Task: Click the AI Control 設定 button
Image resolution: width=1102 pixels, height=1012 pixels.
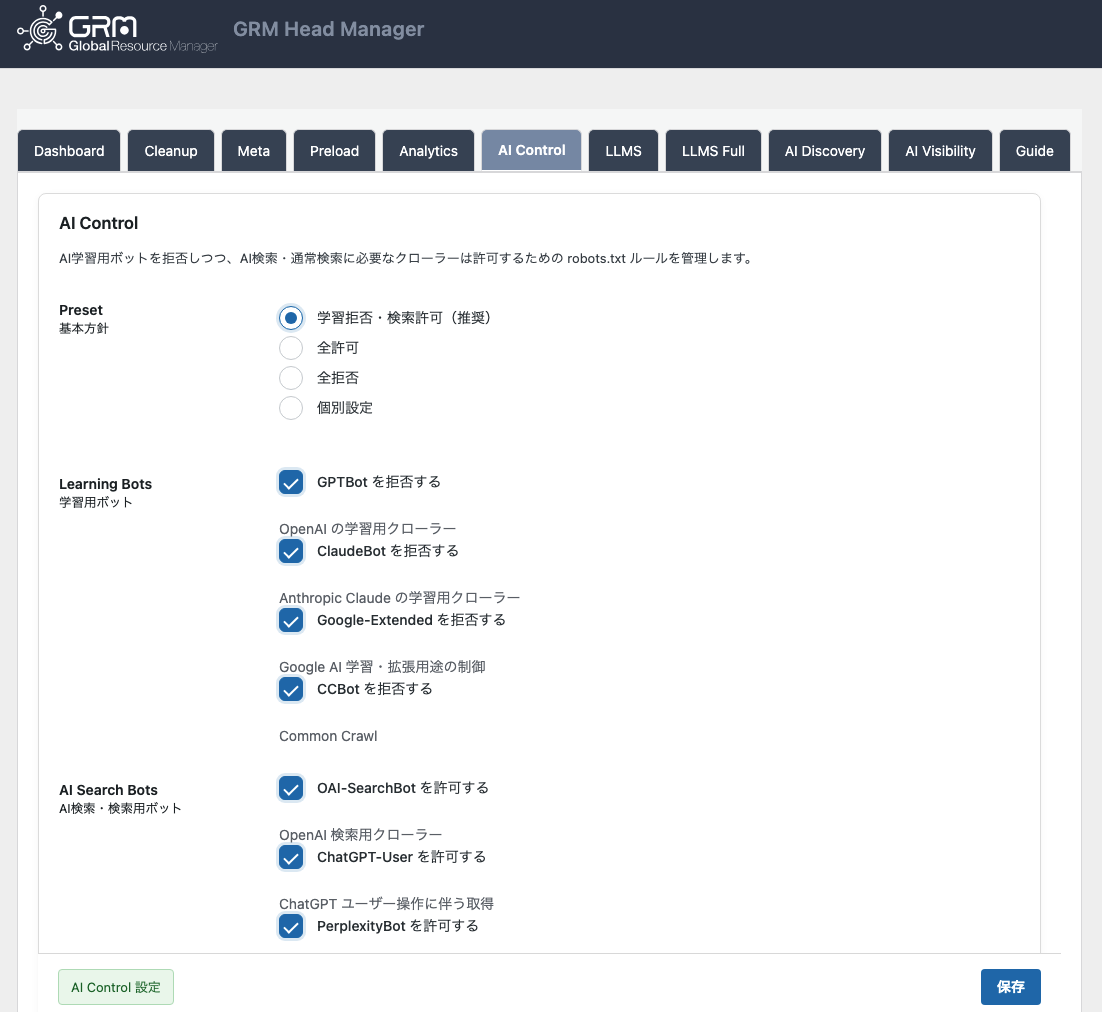Action: click(116, 987)
